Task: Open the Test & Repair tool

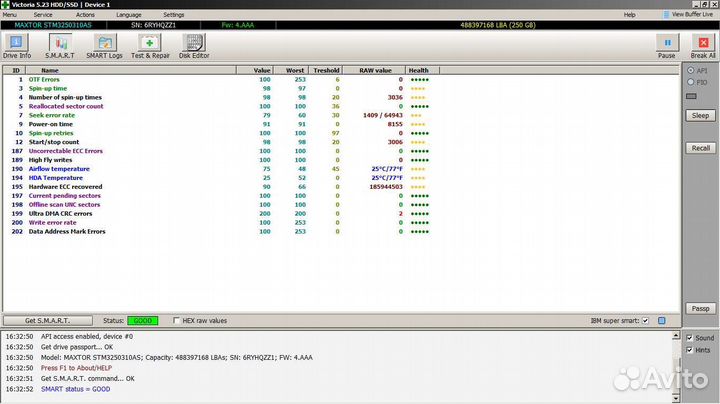Action: tap(149, 46)
